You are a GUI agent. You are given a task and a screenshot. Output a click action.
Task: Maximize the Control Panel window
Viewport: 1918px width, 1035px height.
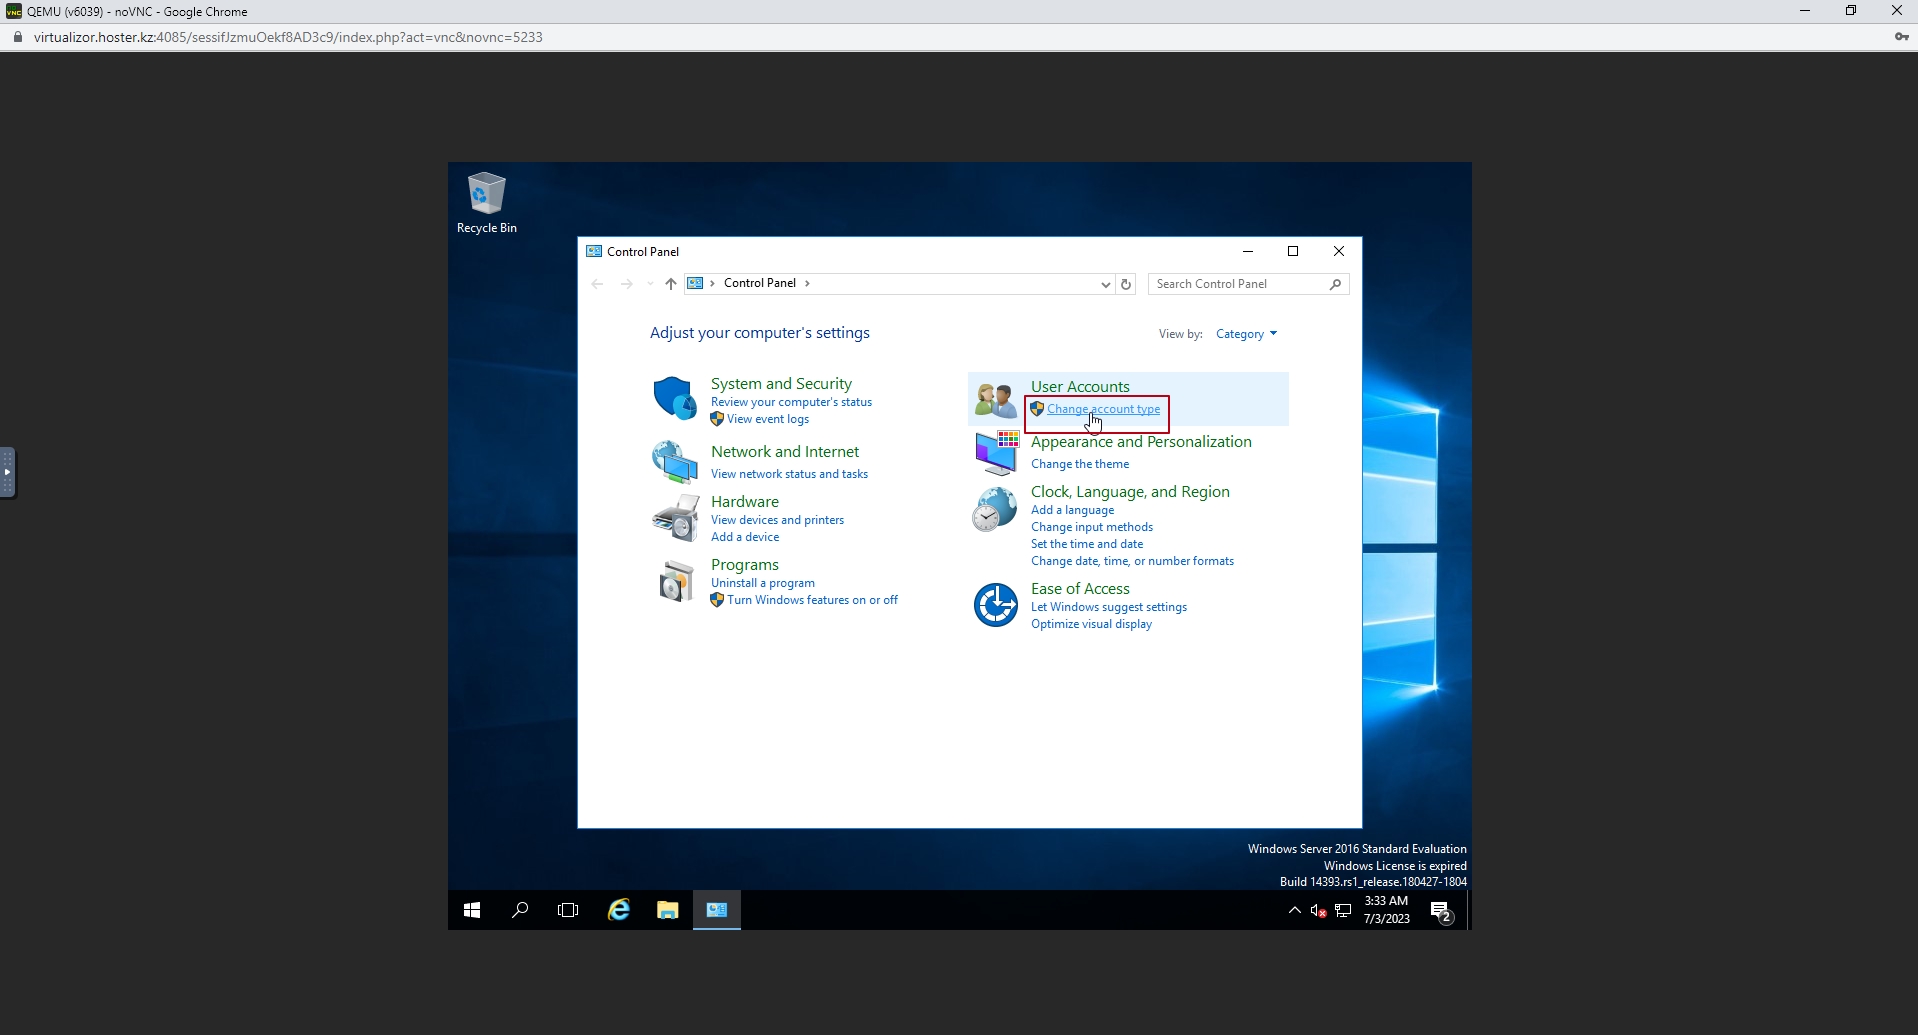(1293, 251)
